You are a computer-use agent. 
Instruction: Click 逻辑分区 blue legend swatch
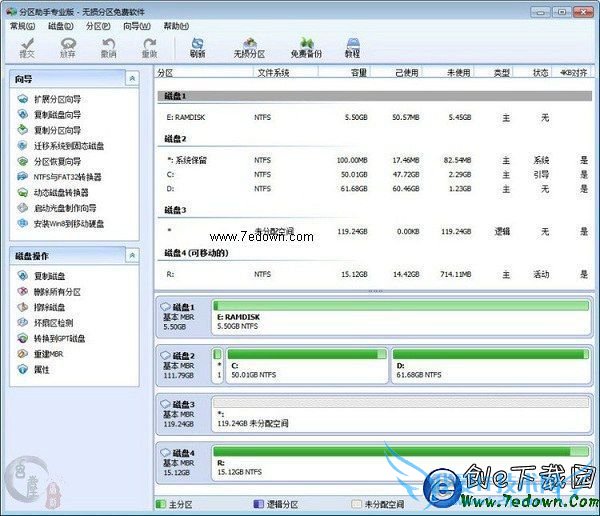pyautogui.click(x=259, y=504)
